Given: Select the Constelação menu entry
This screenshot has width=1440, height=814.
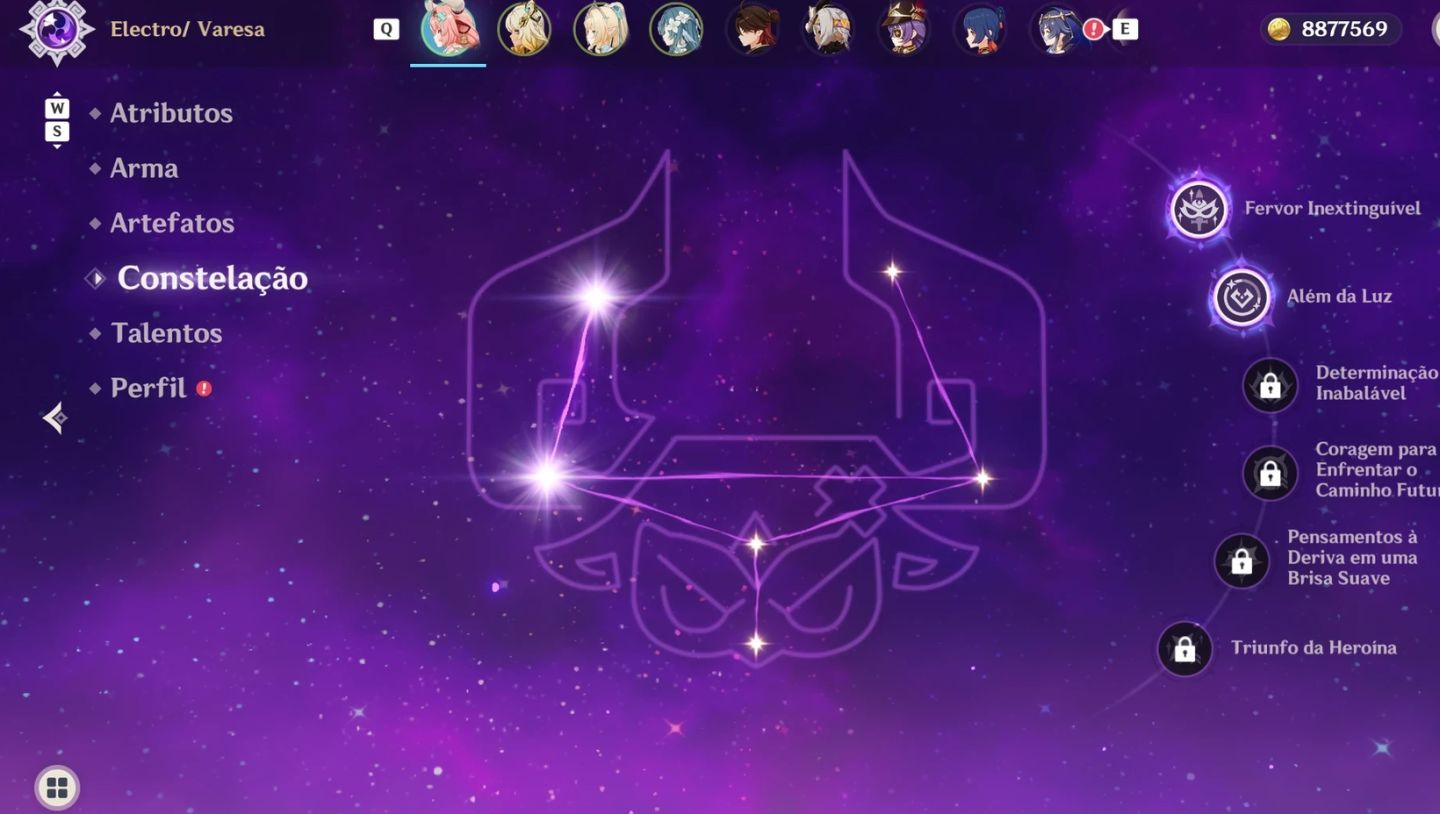Looking at the screenshot, I should 212,278.
